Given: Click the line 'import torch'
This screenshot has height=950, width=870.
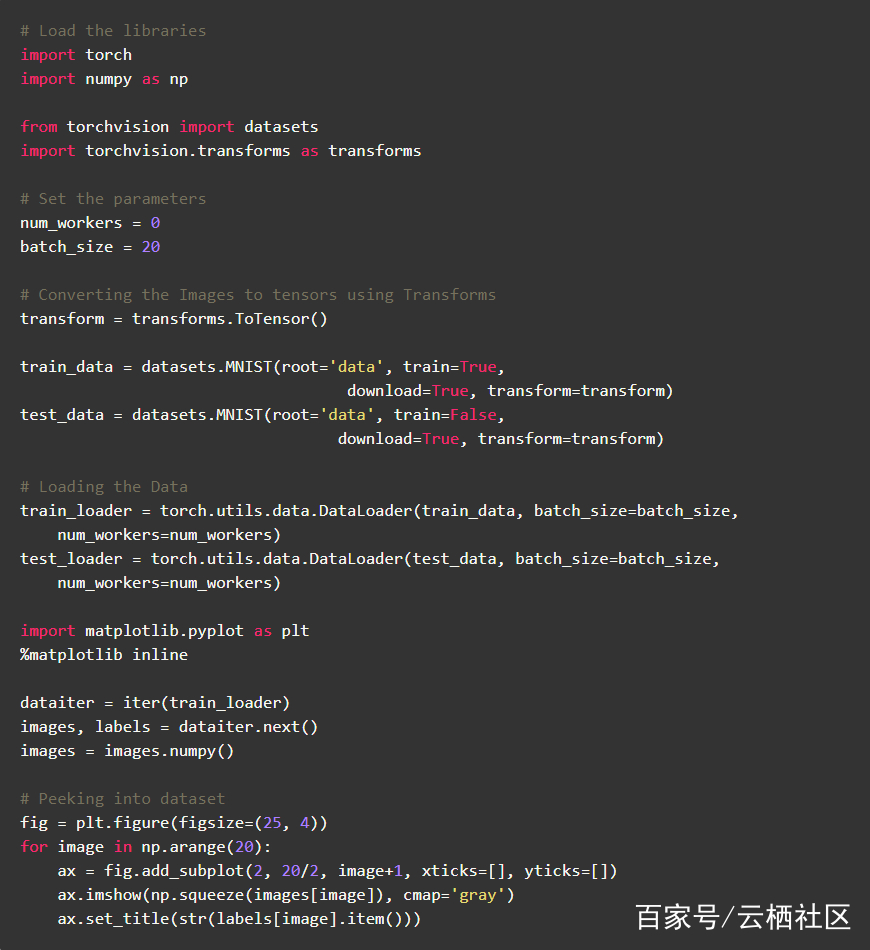Looking at the screenshot, I should coord(76,55).
